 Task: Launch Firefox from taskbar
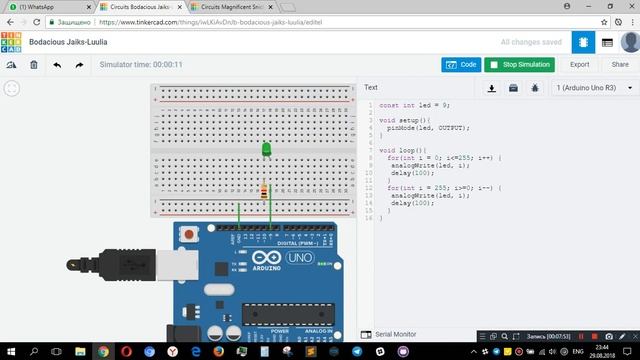pos(219,351)
